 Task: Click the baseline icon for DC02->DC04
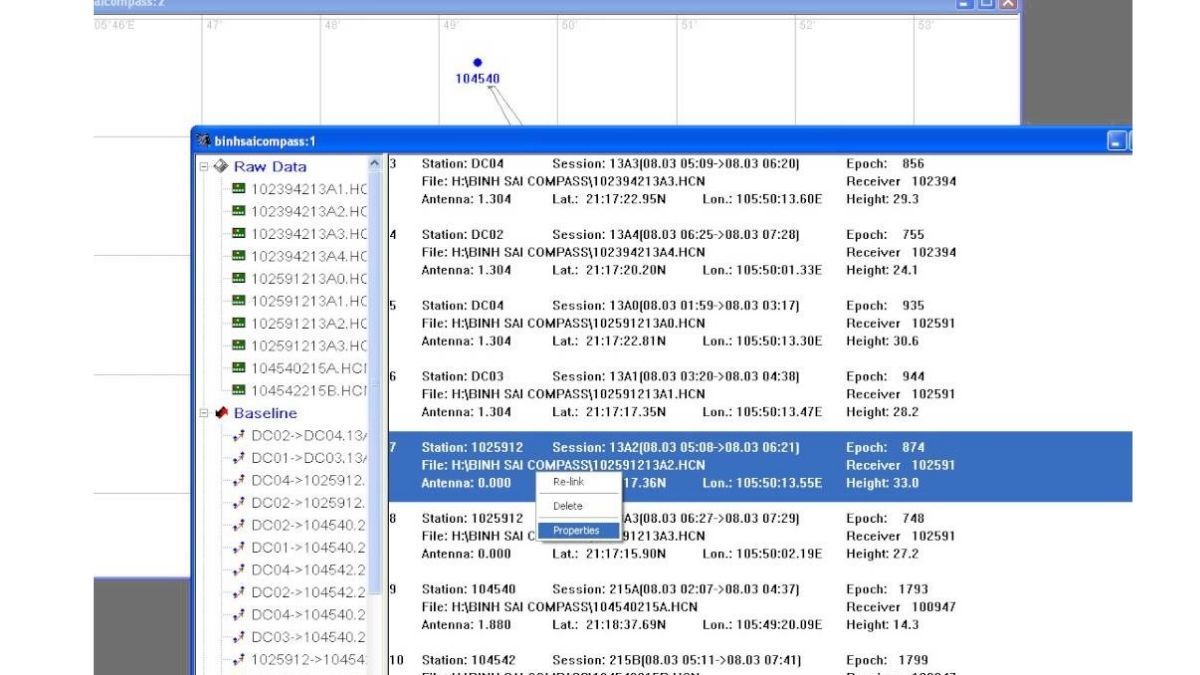(239, 435)
